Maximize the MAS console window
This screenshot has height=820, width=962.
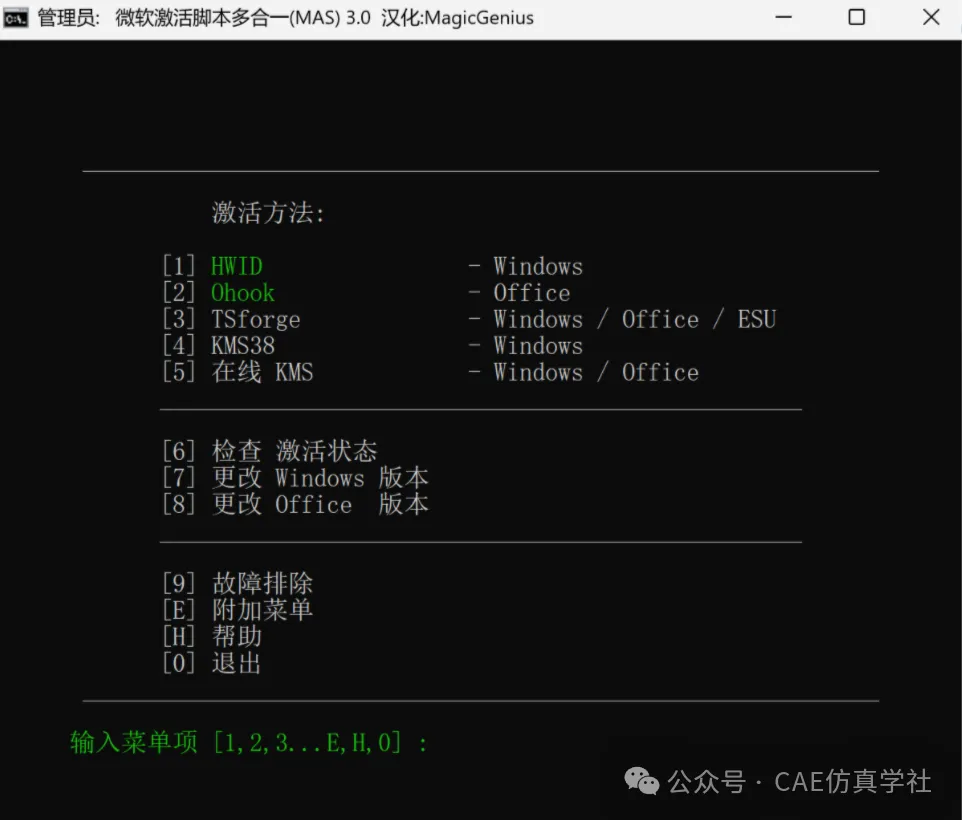856,17
